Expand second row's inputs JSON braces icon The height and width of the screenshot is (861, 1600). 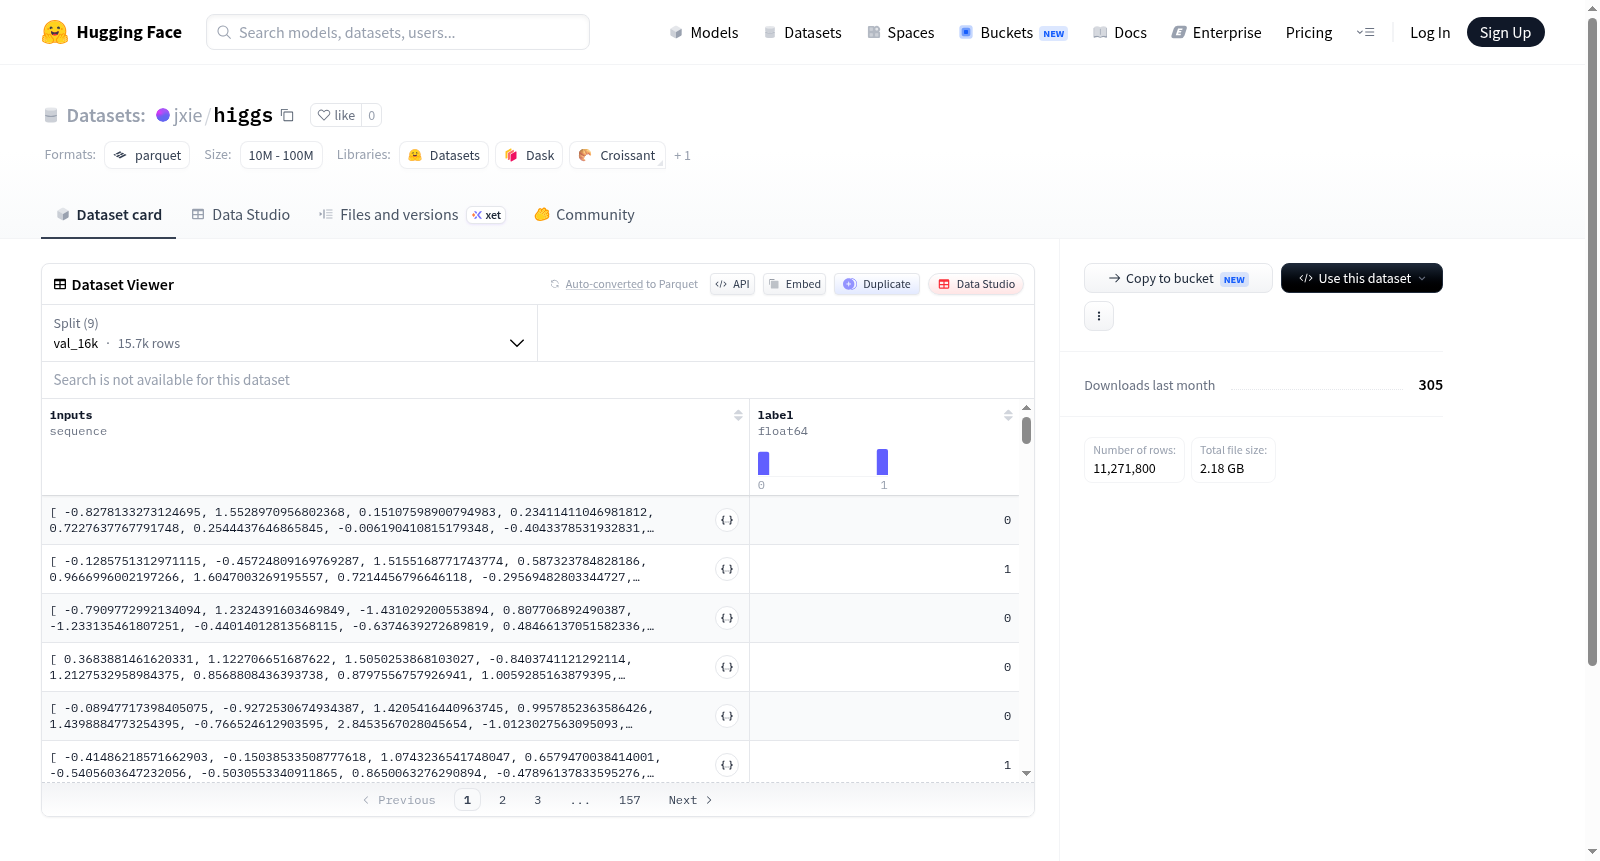[x=727, y=569]
